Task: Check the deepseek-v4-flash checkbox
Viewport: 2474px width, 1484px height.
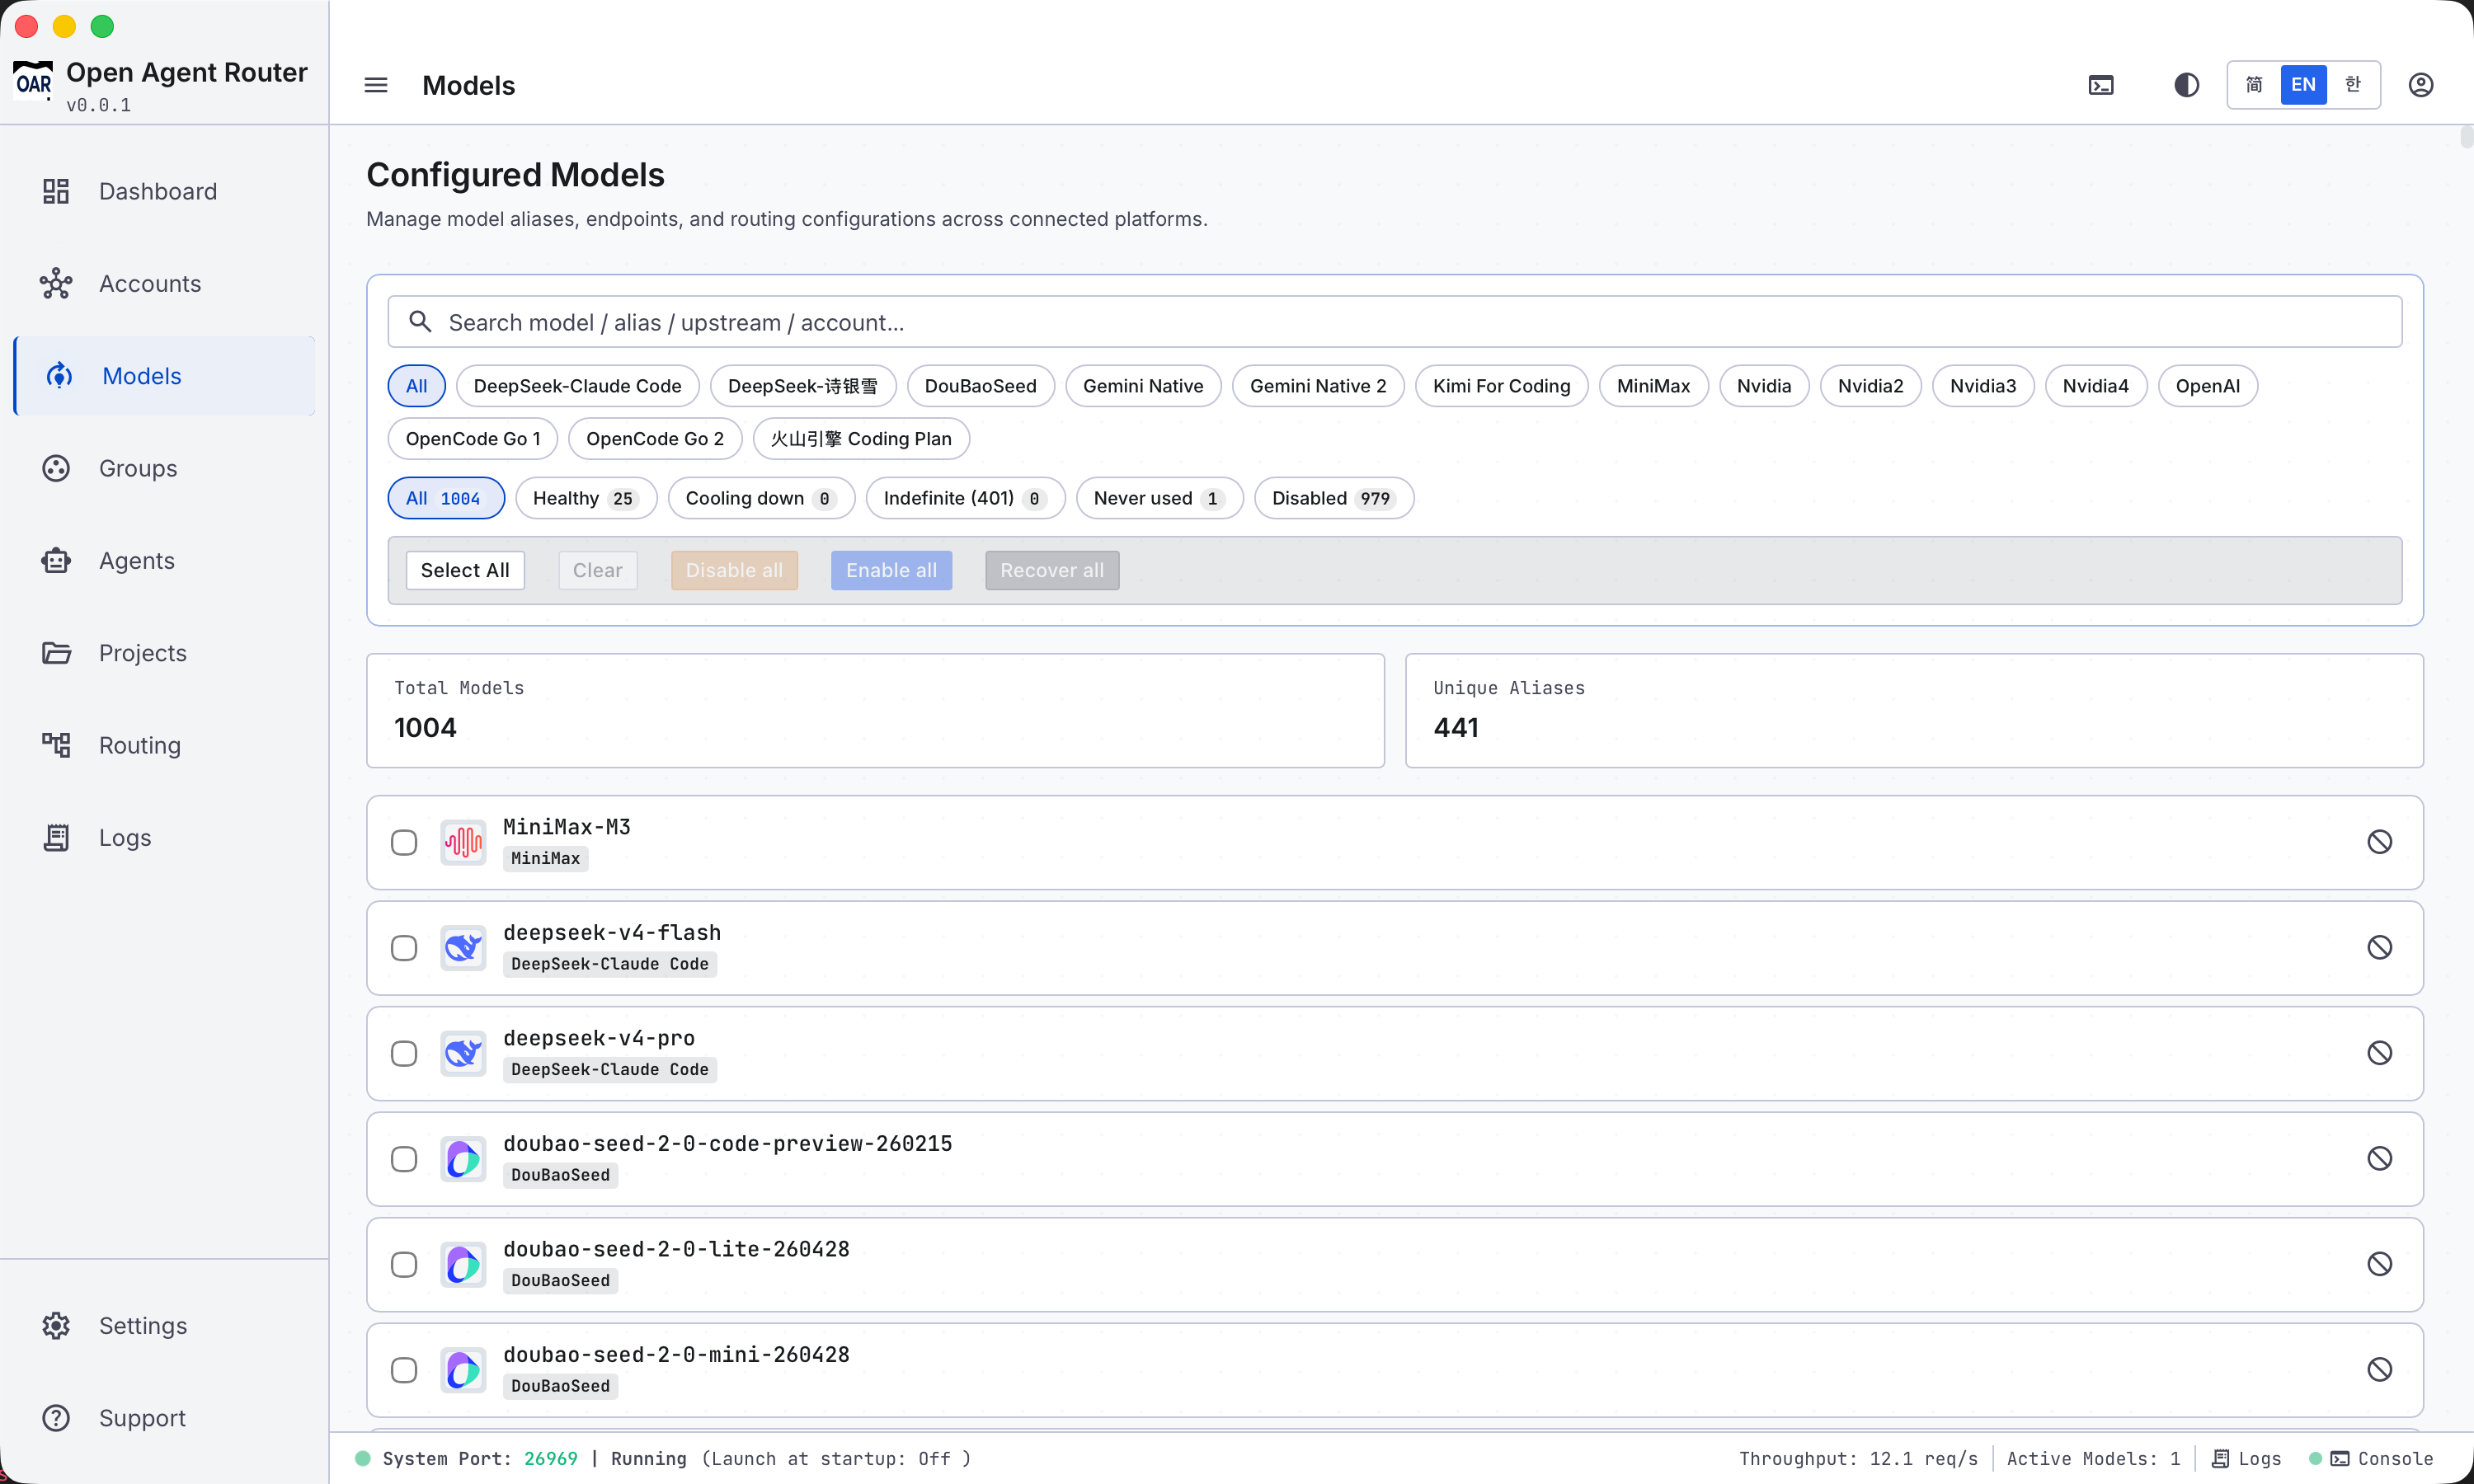Action: tap(404, 948)
